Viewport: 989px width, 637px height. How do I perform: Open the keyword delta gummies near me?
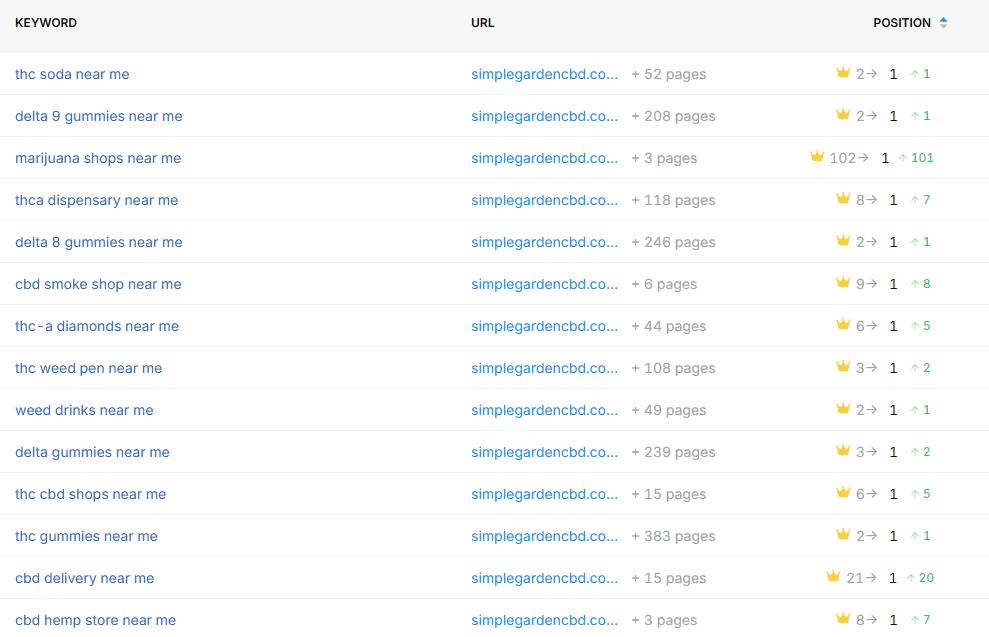point(92,452)
